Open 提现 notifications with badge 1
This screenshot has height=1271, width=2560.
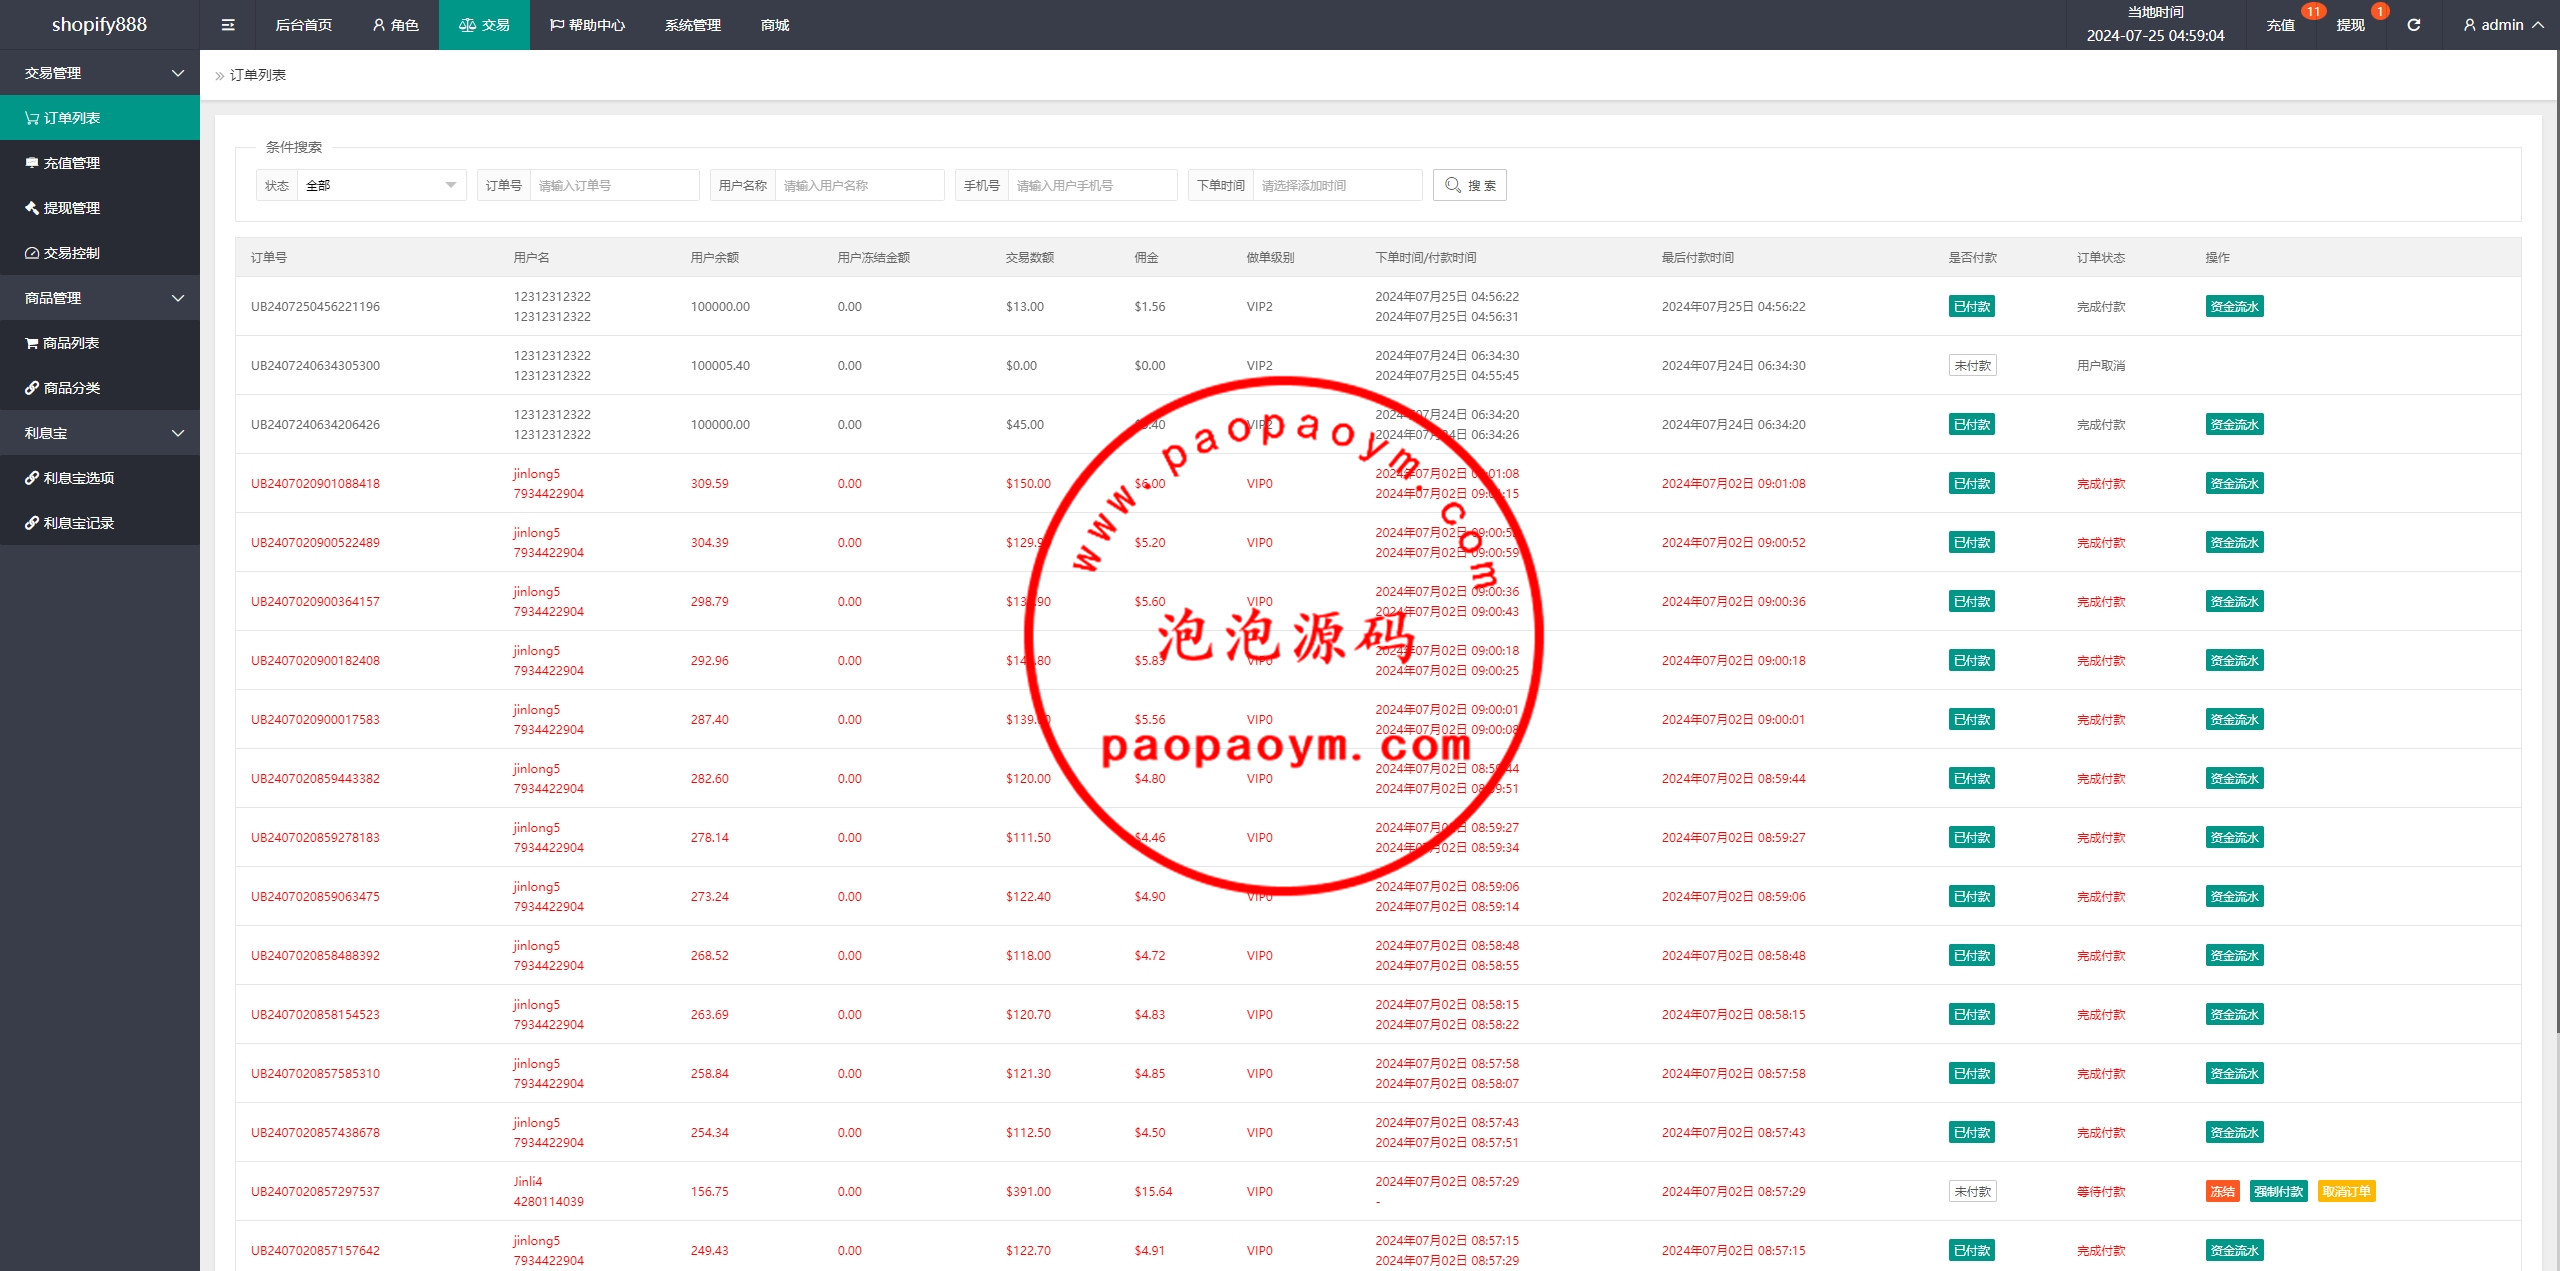(2350, 25)
